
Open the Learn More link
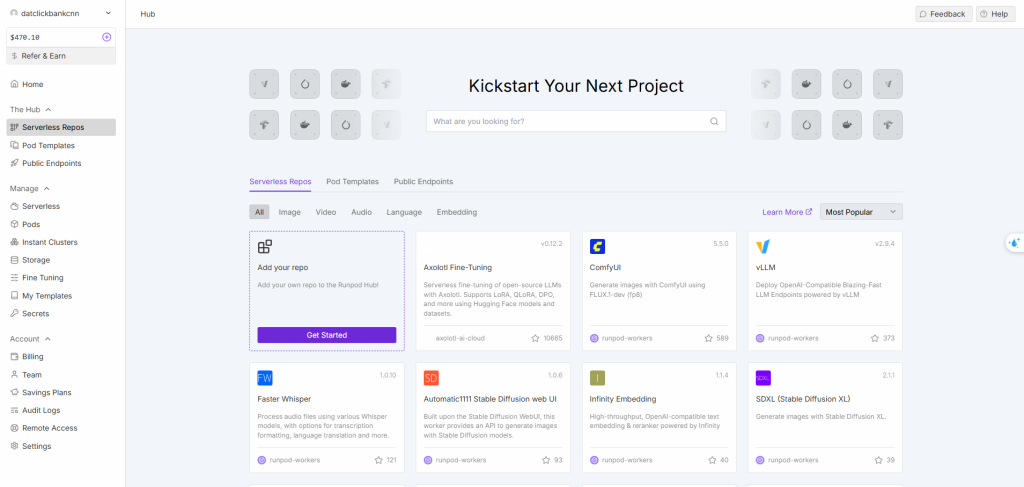[787, 212]
